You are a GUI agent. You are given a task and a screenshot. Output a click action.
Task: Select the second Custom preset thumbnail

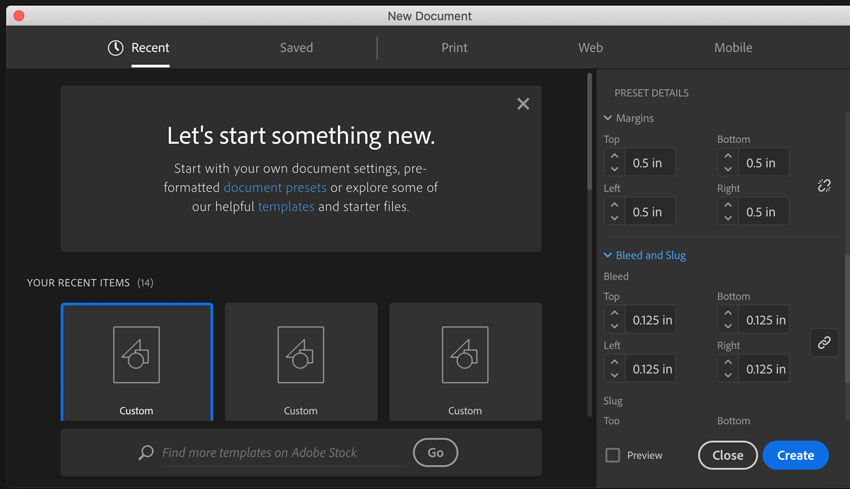tap(301, 362)
